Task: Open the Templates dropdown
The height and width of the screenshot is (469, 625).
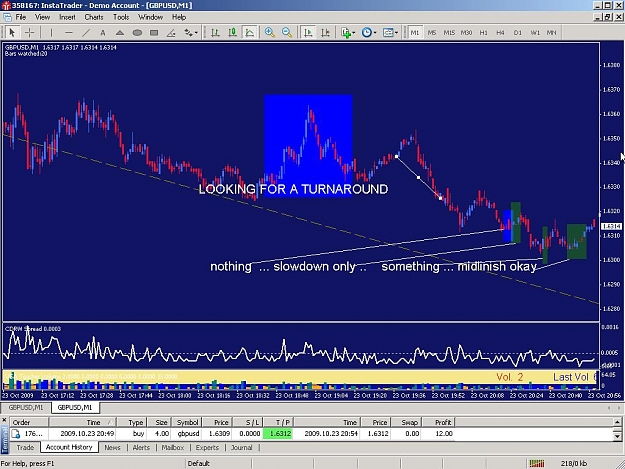Action: point(390,32)
